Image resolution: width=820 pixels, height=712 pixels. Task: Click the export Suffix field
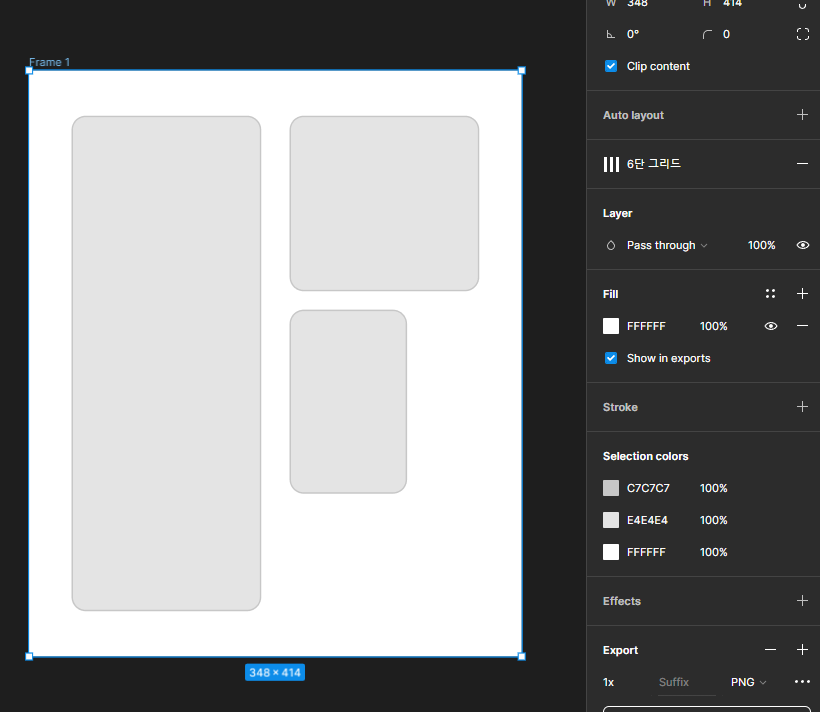[687, 682]
